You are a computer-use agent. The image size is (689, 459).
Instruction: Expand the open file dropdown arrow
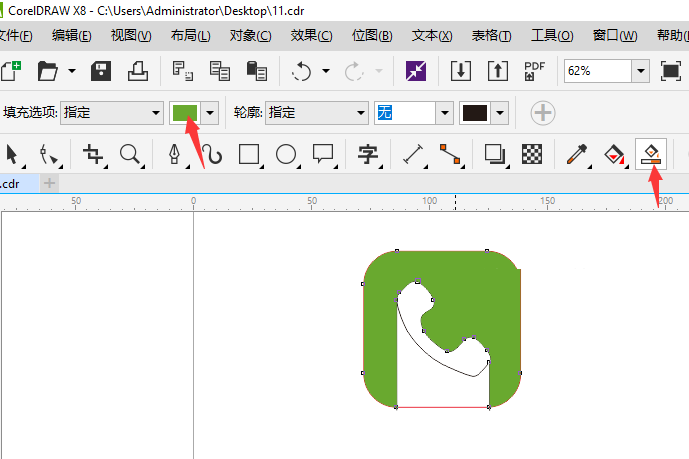pos(72,71)
